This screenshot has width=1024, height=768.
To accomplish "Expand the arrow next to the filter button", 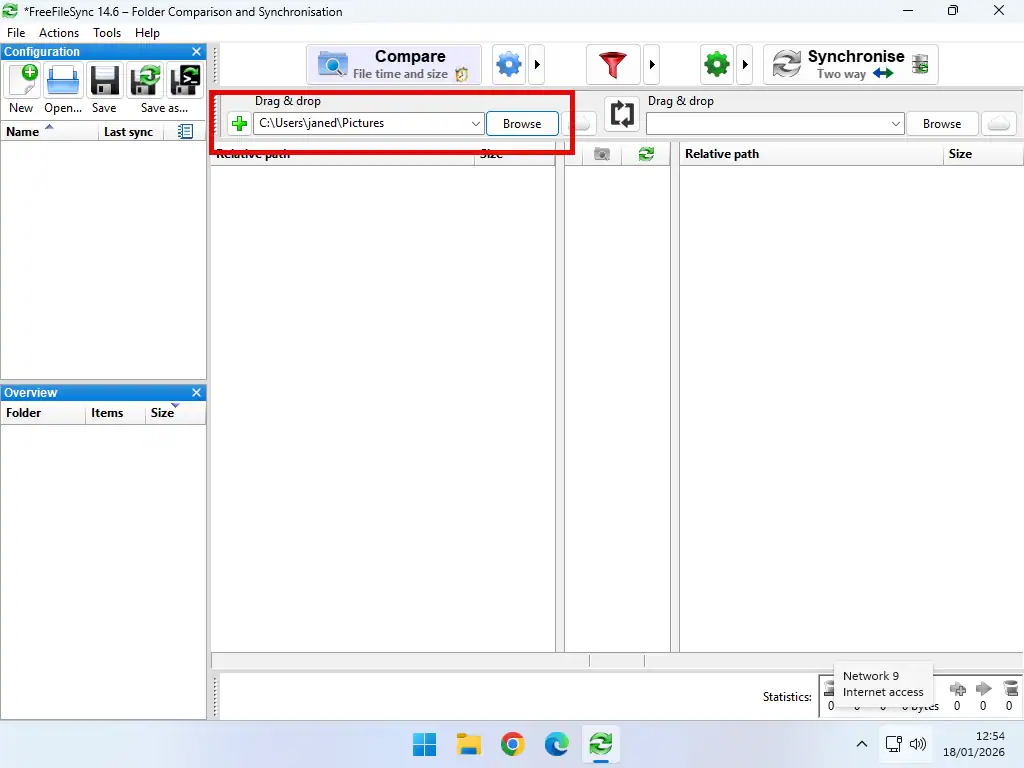I will (652, 63).
